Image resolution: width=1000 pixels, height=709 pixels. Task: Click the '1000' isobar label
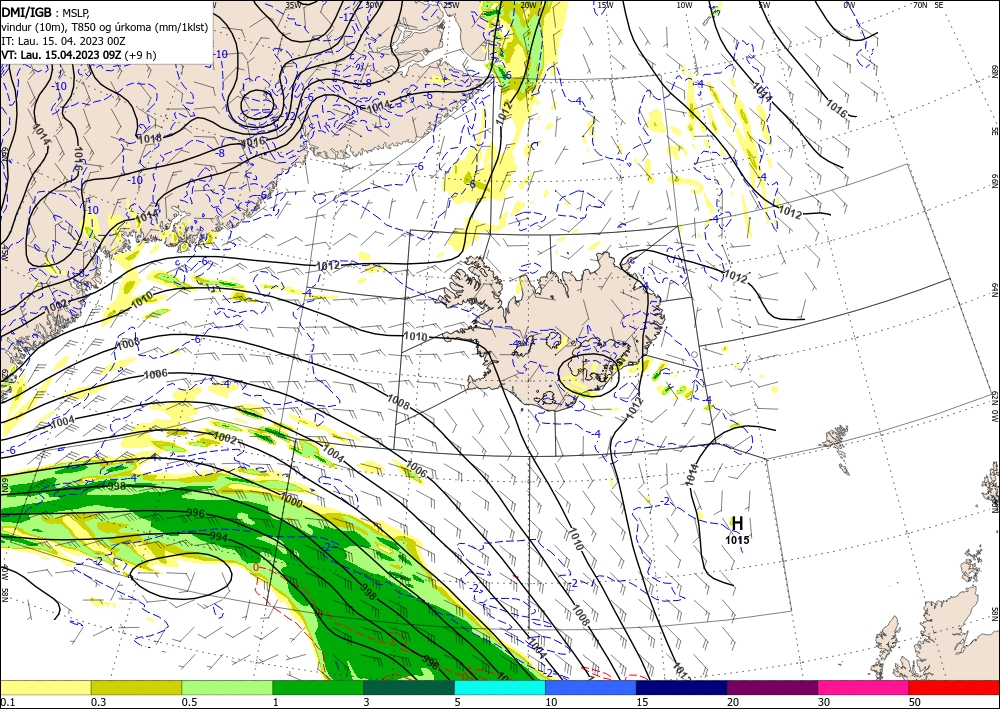tap(291, 500)
